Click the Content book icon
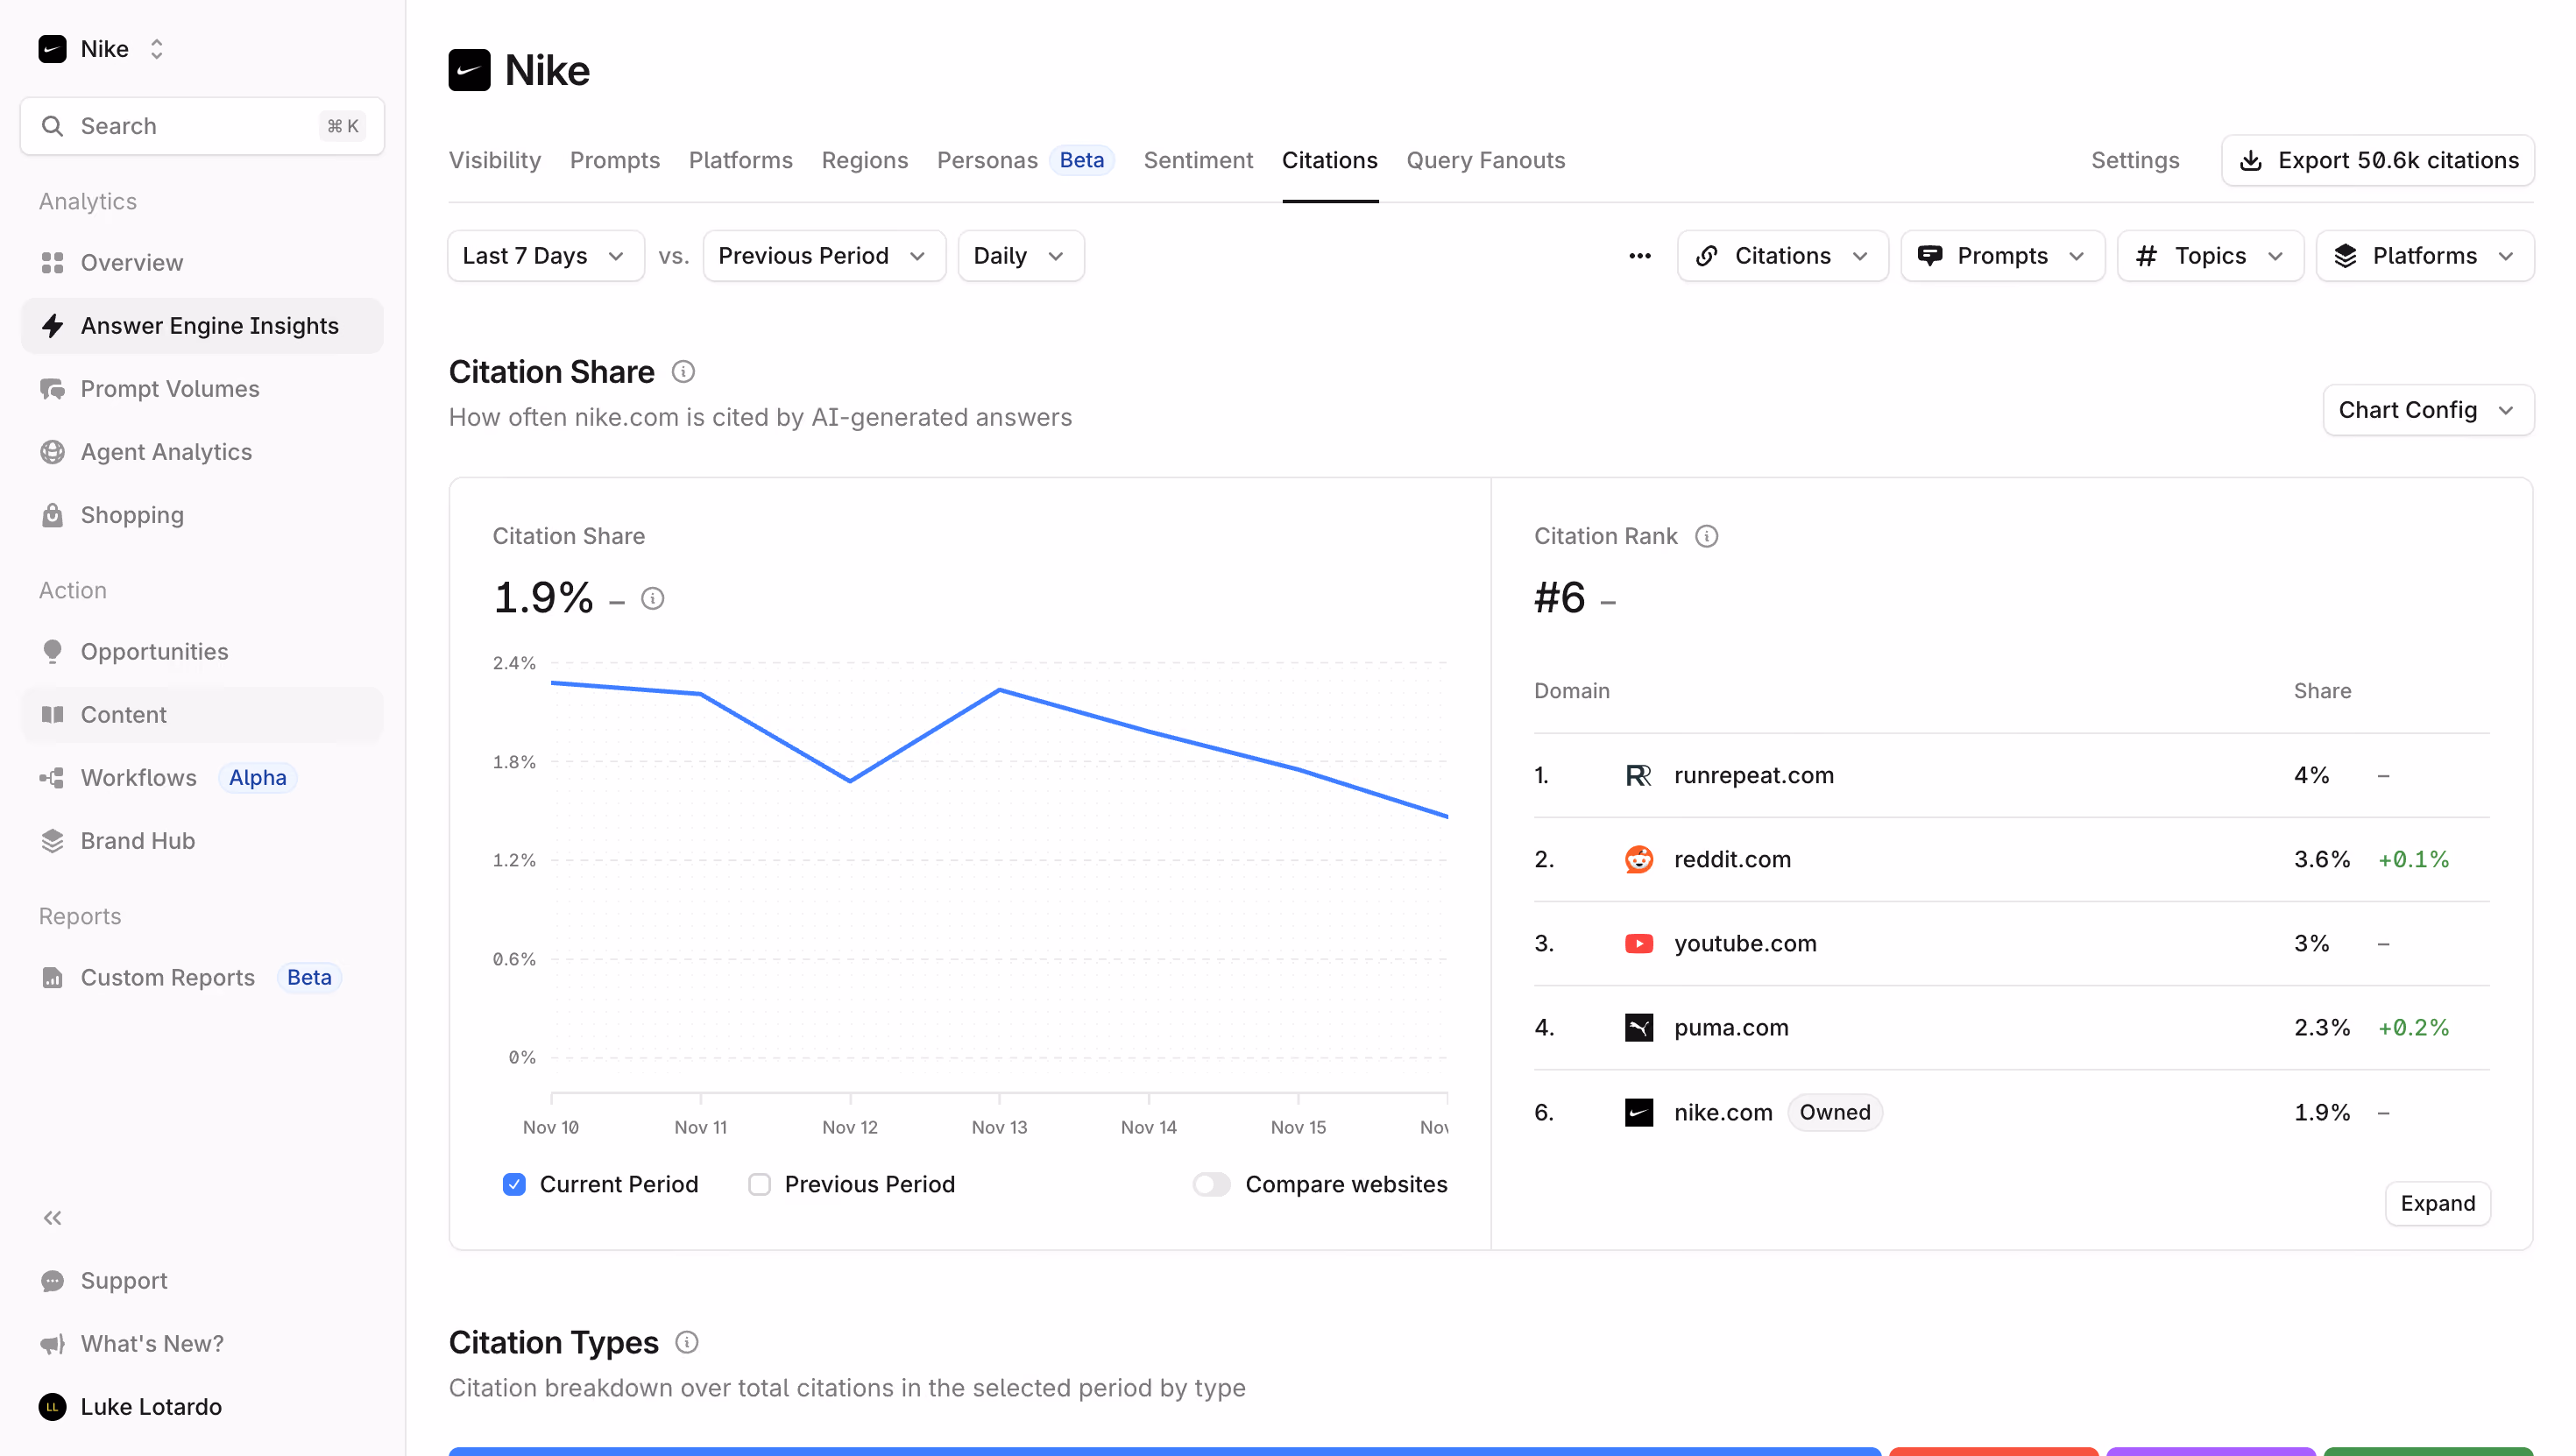Screen dimensions: 2576x1456 coord(52,715)
